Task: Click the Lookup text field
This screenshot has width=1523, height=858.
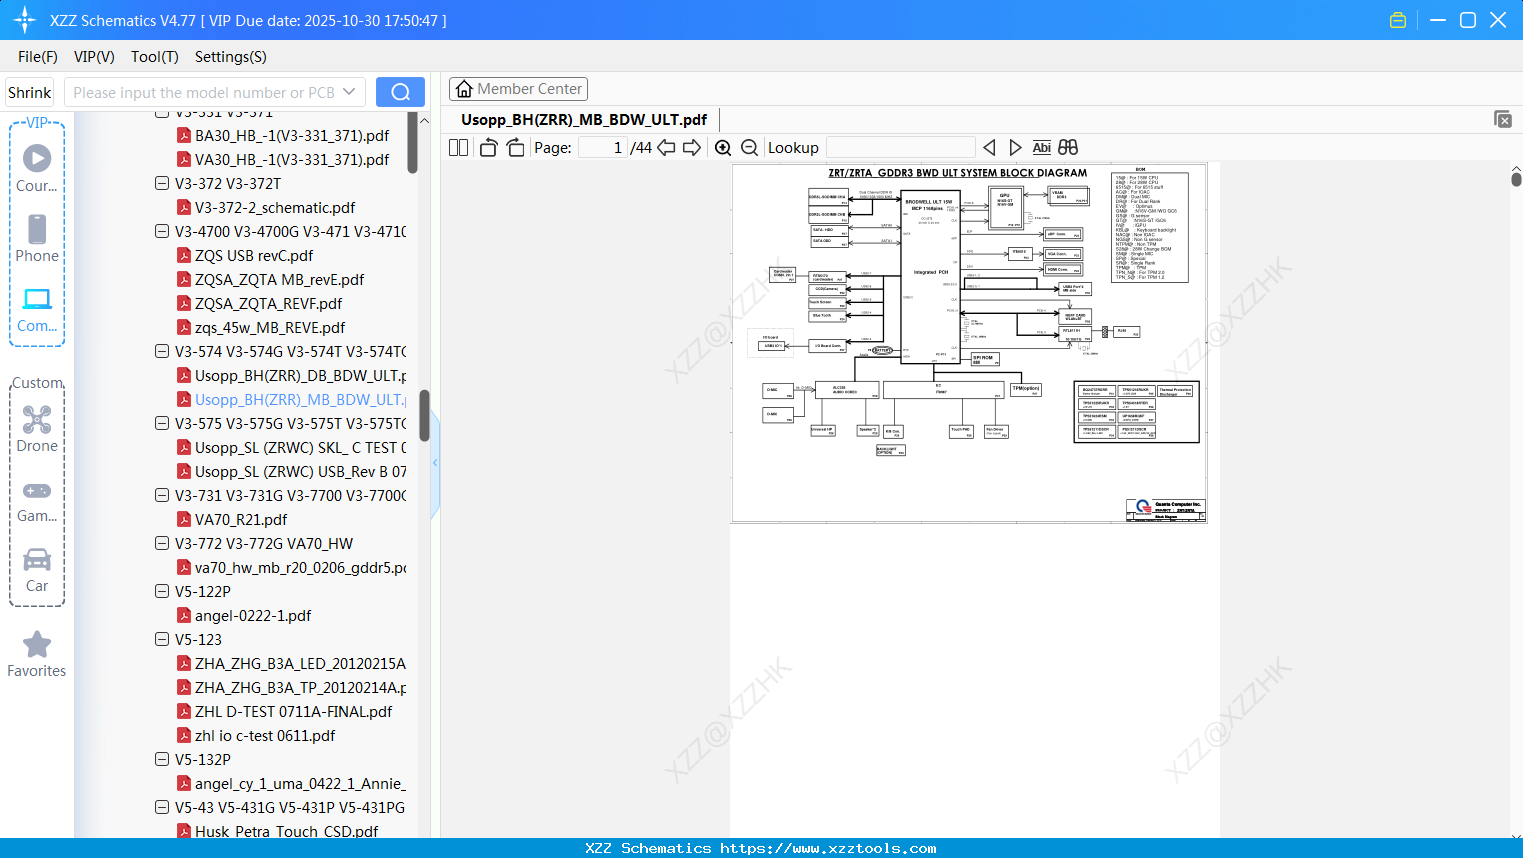Action: tap(900, 148)
